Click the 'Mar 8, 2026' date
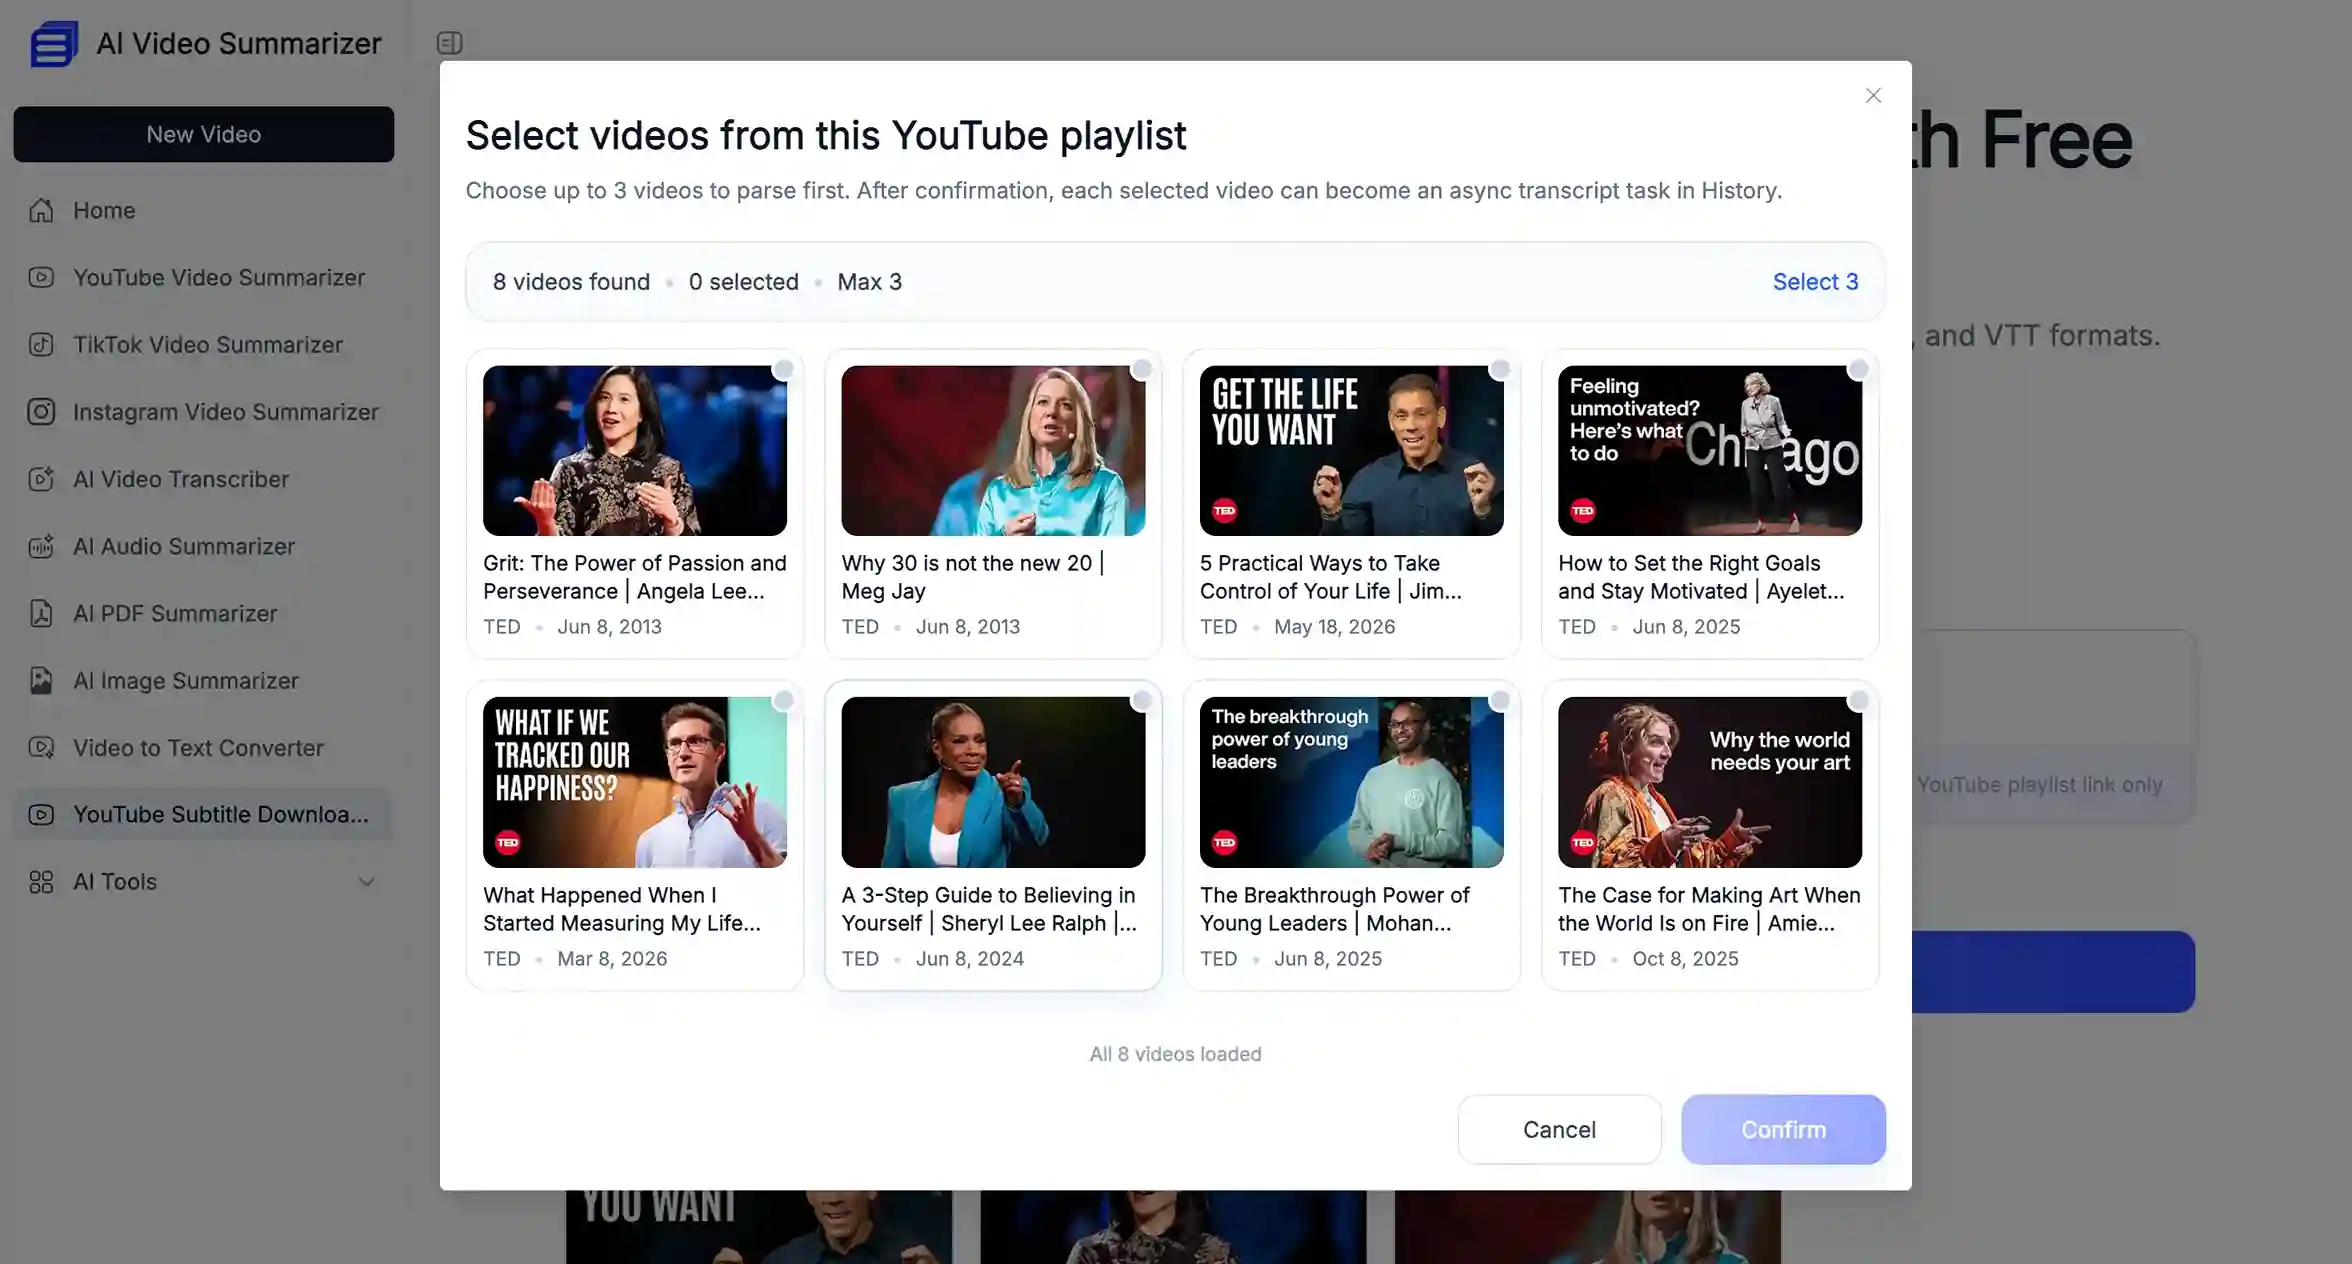 click(612, 959)
